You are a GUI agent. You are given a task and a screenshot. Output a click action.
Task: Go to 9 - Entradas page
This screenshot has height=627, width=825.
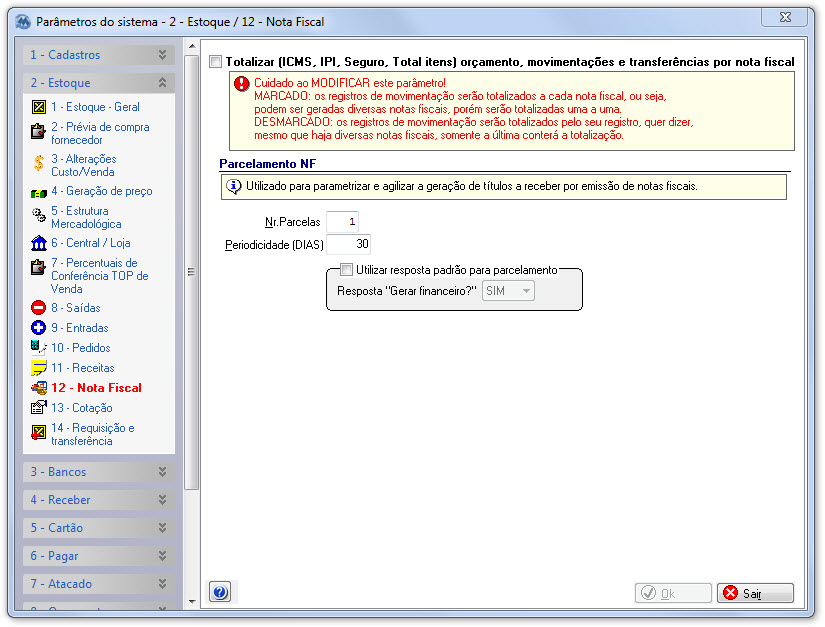79,328
